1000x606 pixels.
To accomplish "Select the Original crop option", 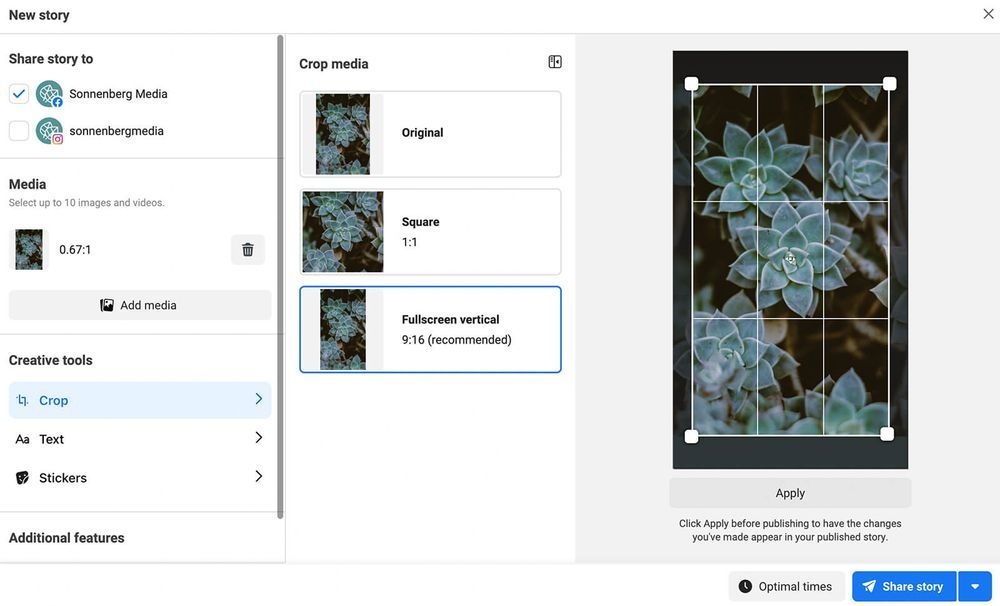I will [x=430, y=134].
